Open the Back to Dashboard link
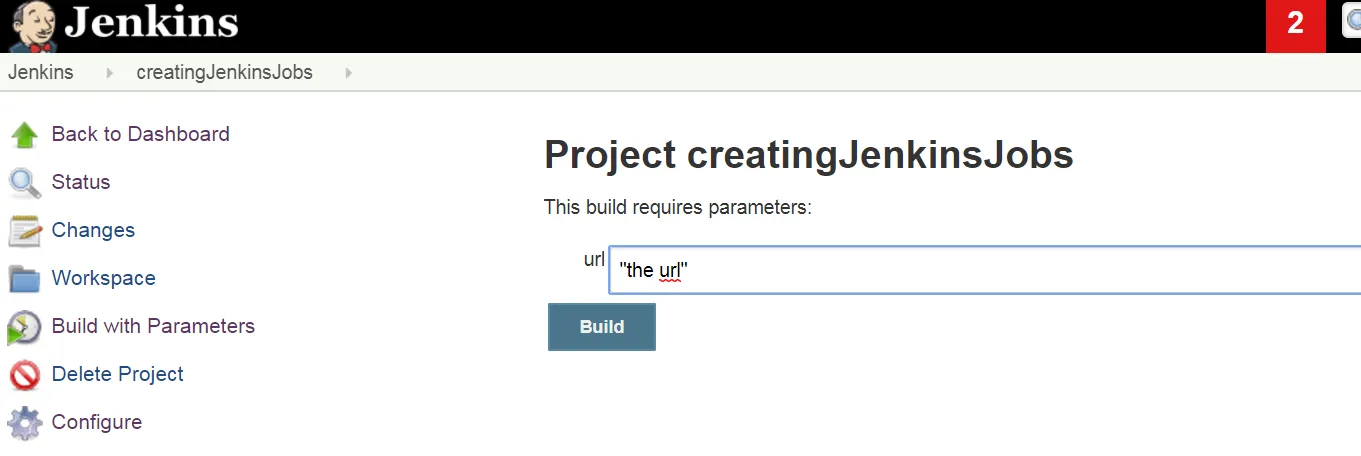Viewport: 1361px width, 456px height. (x=140, y=134)
